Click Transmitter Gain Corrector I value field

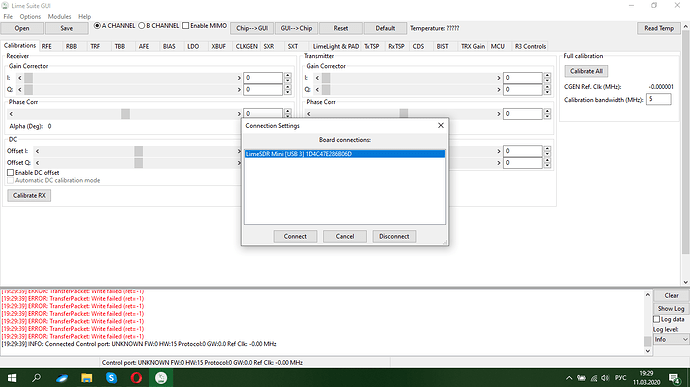click(x=523, y=78)
